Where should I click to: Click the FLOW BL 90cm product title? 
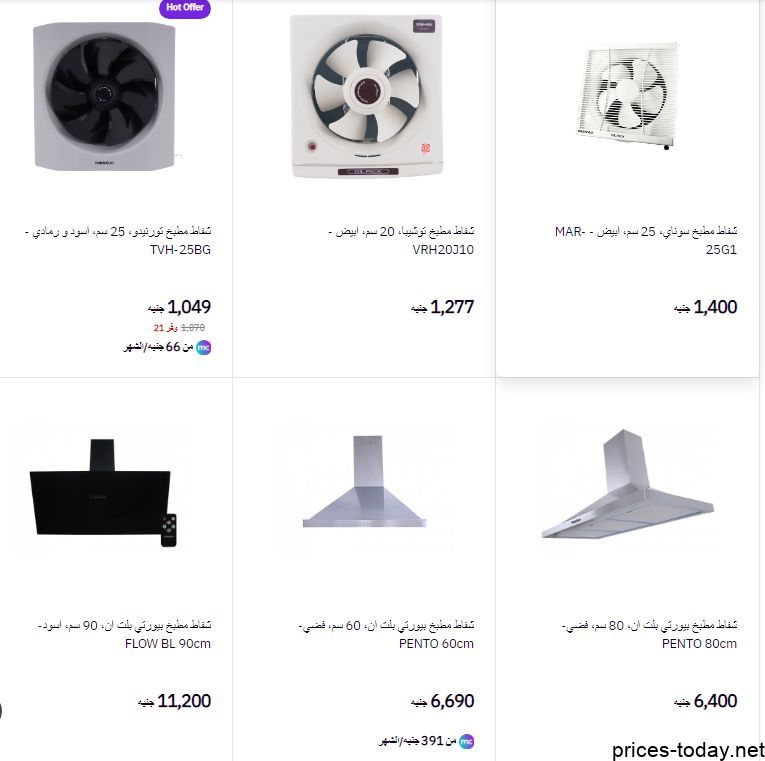click(x=124, y=634)
